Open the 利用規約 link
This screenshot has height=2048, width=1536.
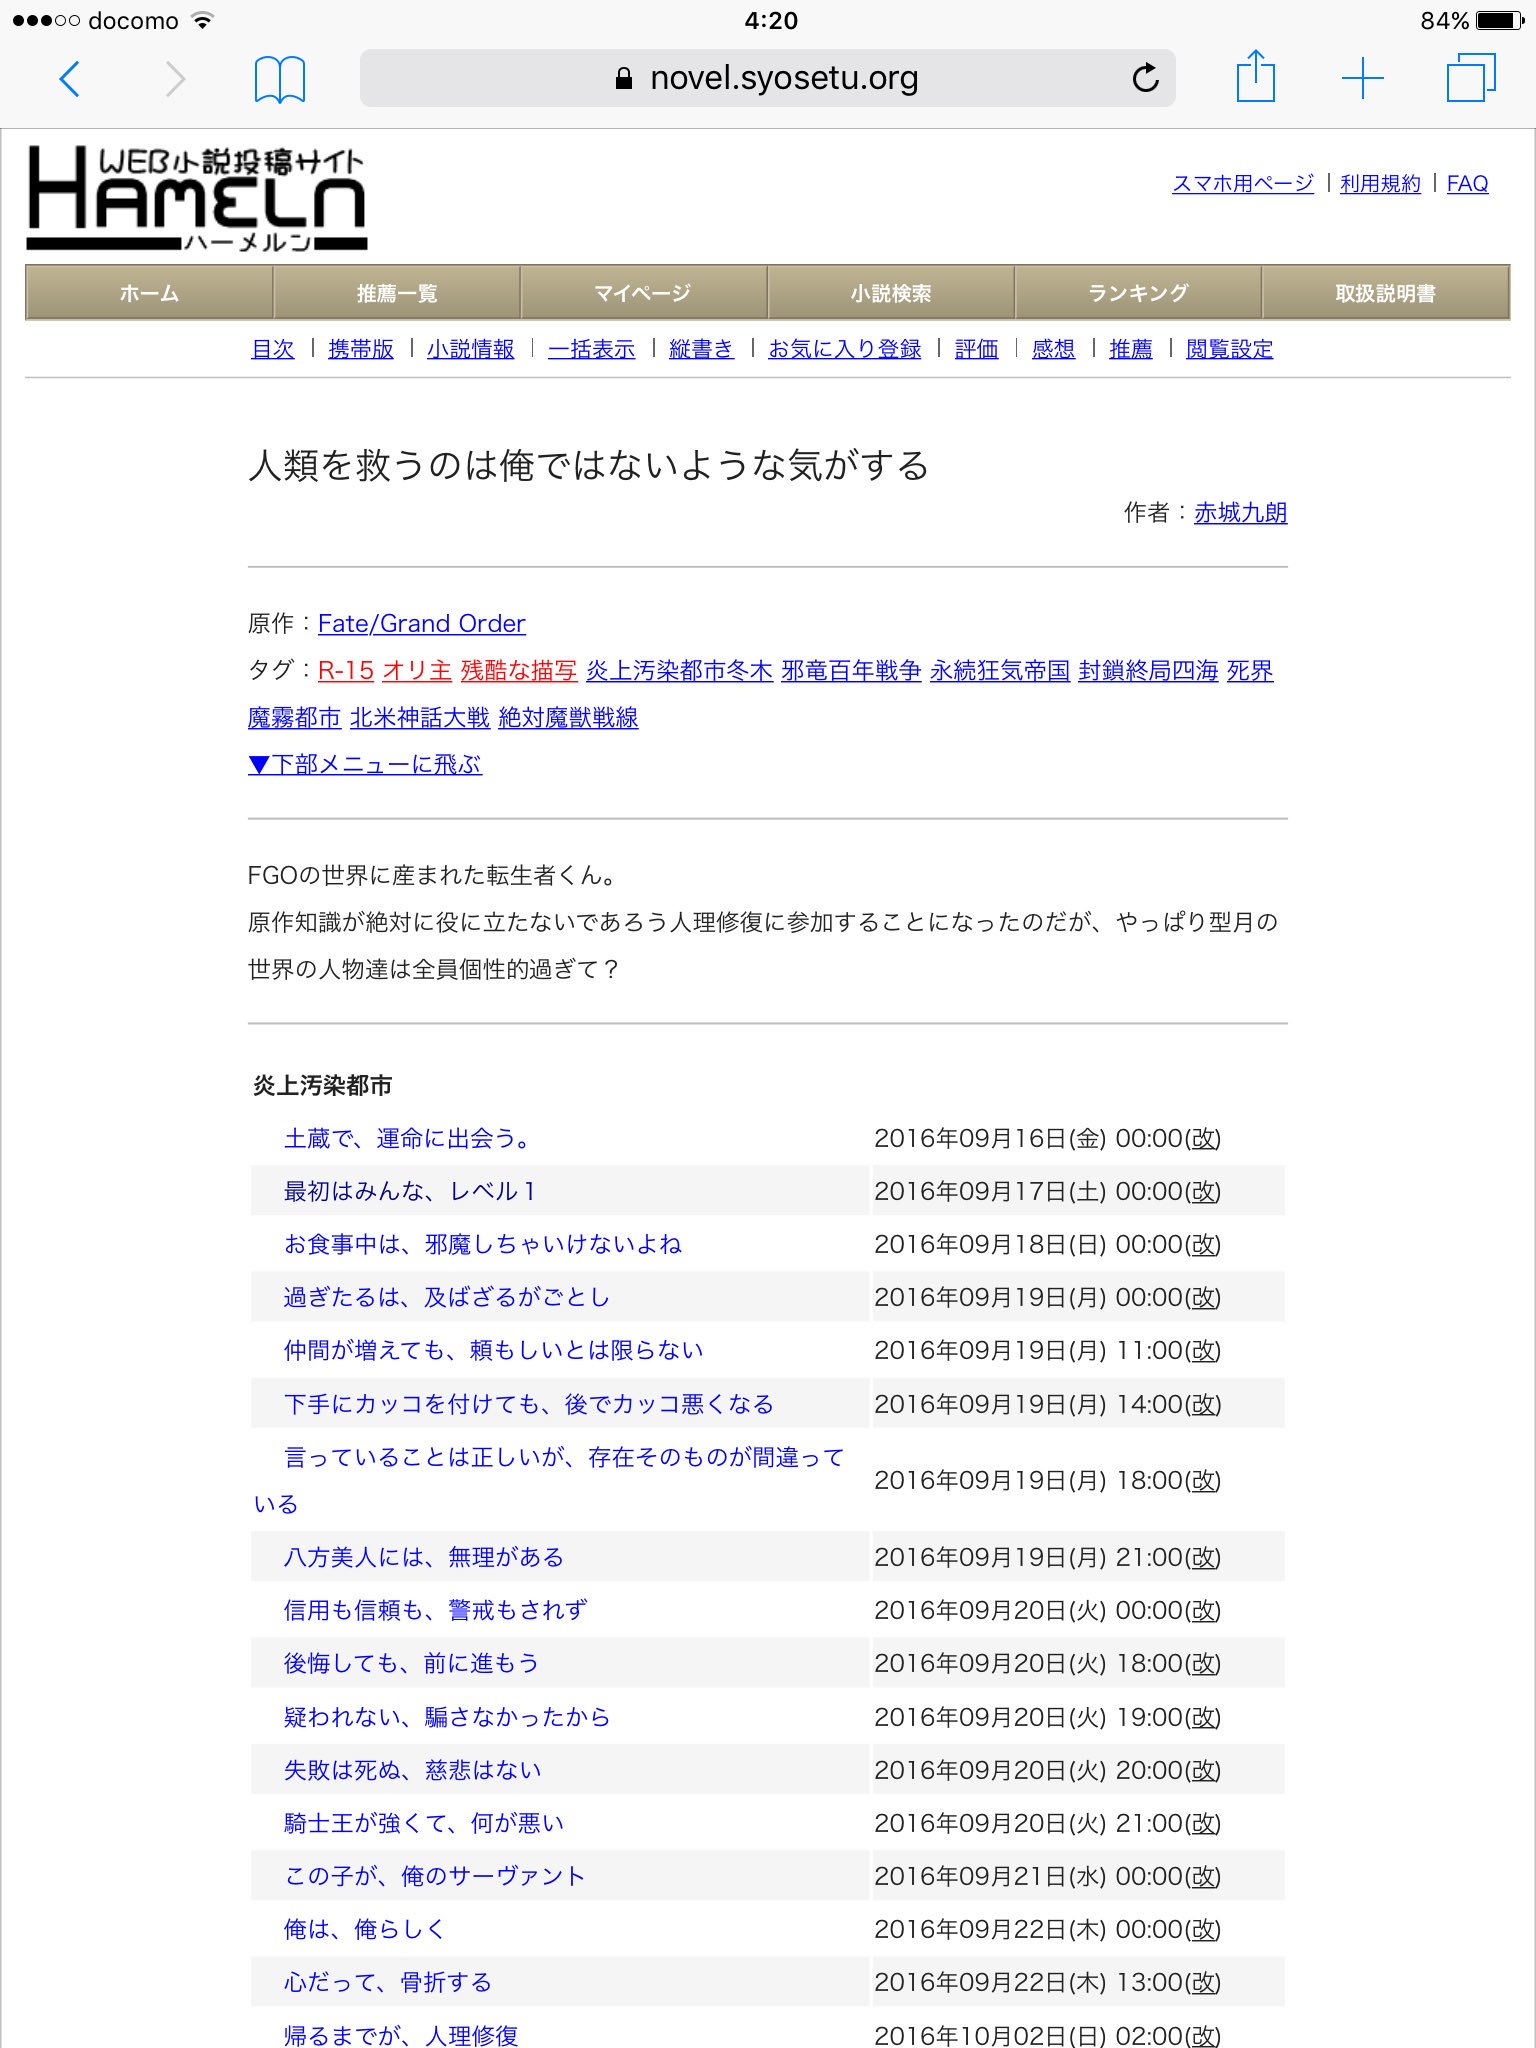point(1380,183)
